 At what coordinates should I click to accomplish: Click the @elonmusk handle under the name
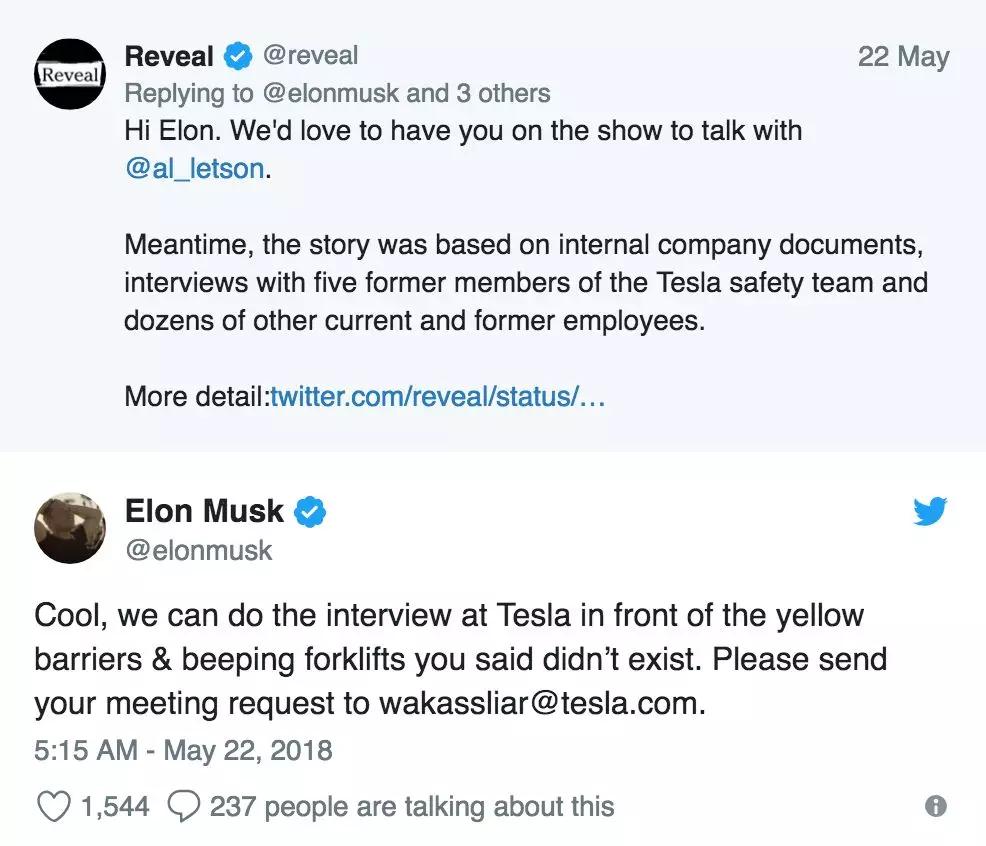click(x=199, y=550)
